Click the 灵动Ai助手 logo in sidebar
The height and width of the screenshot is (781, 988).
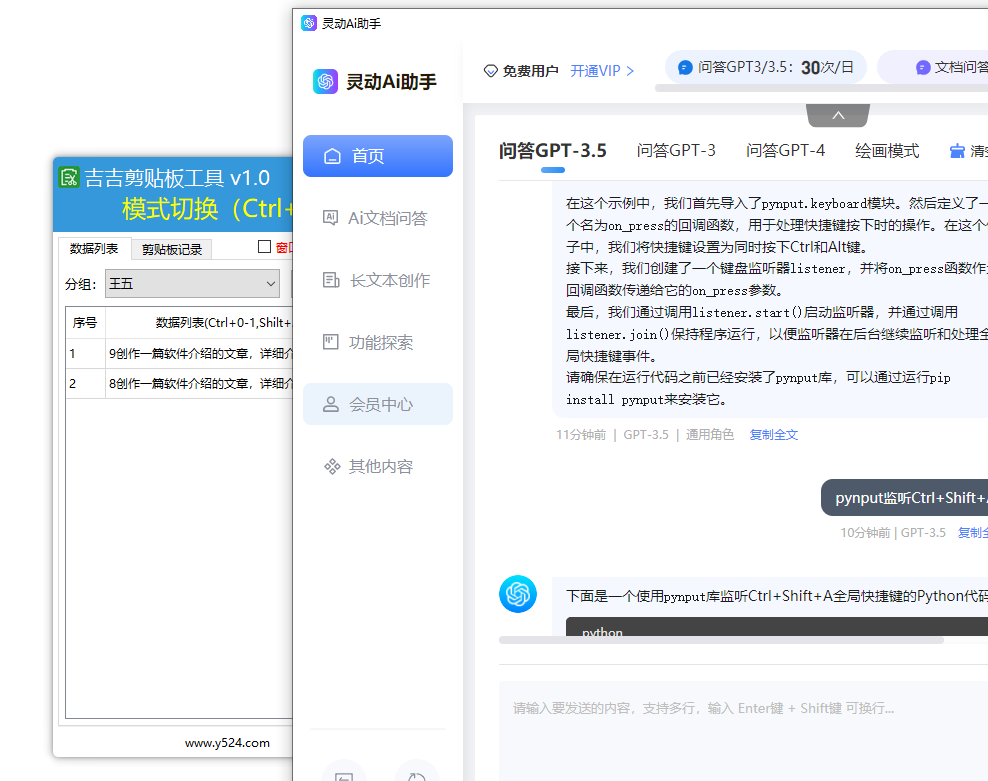tap(326, 81)
